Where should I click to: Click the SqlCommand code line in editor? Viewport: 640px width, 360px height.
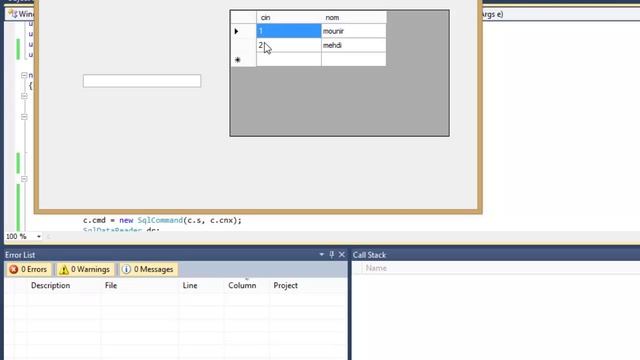tap(162, 220)
